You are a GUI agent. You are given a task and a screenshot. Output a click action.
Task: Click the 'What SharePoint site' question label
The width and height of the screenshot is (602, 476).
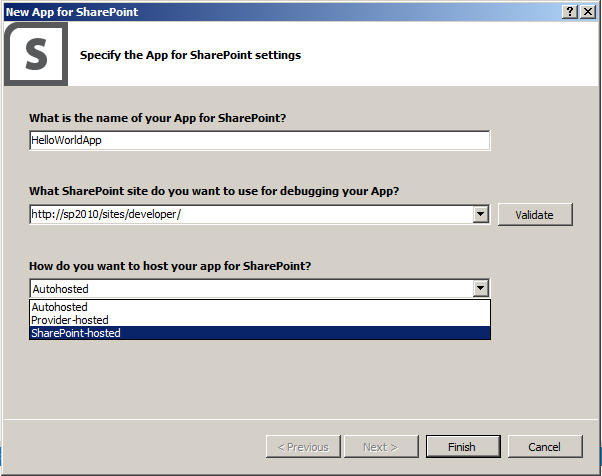[x=214, y=191]
